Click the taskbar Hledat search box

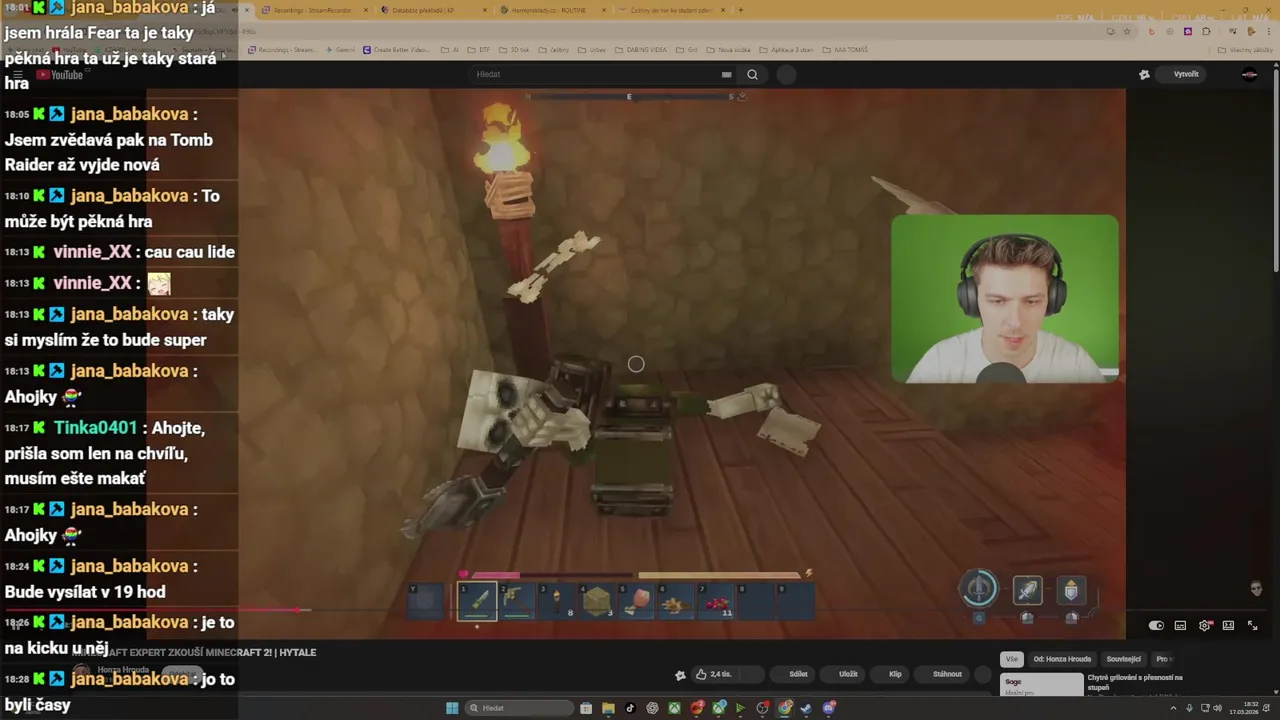(x=518, y=708)
